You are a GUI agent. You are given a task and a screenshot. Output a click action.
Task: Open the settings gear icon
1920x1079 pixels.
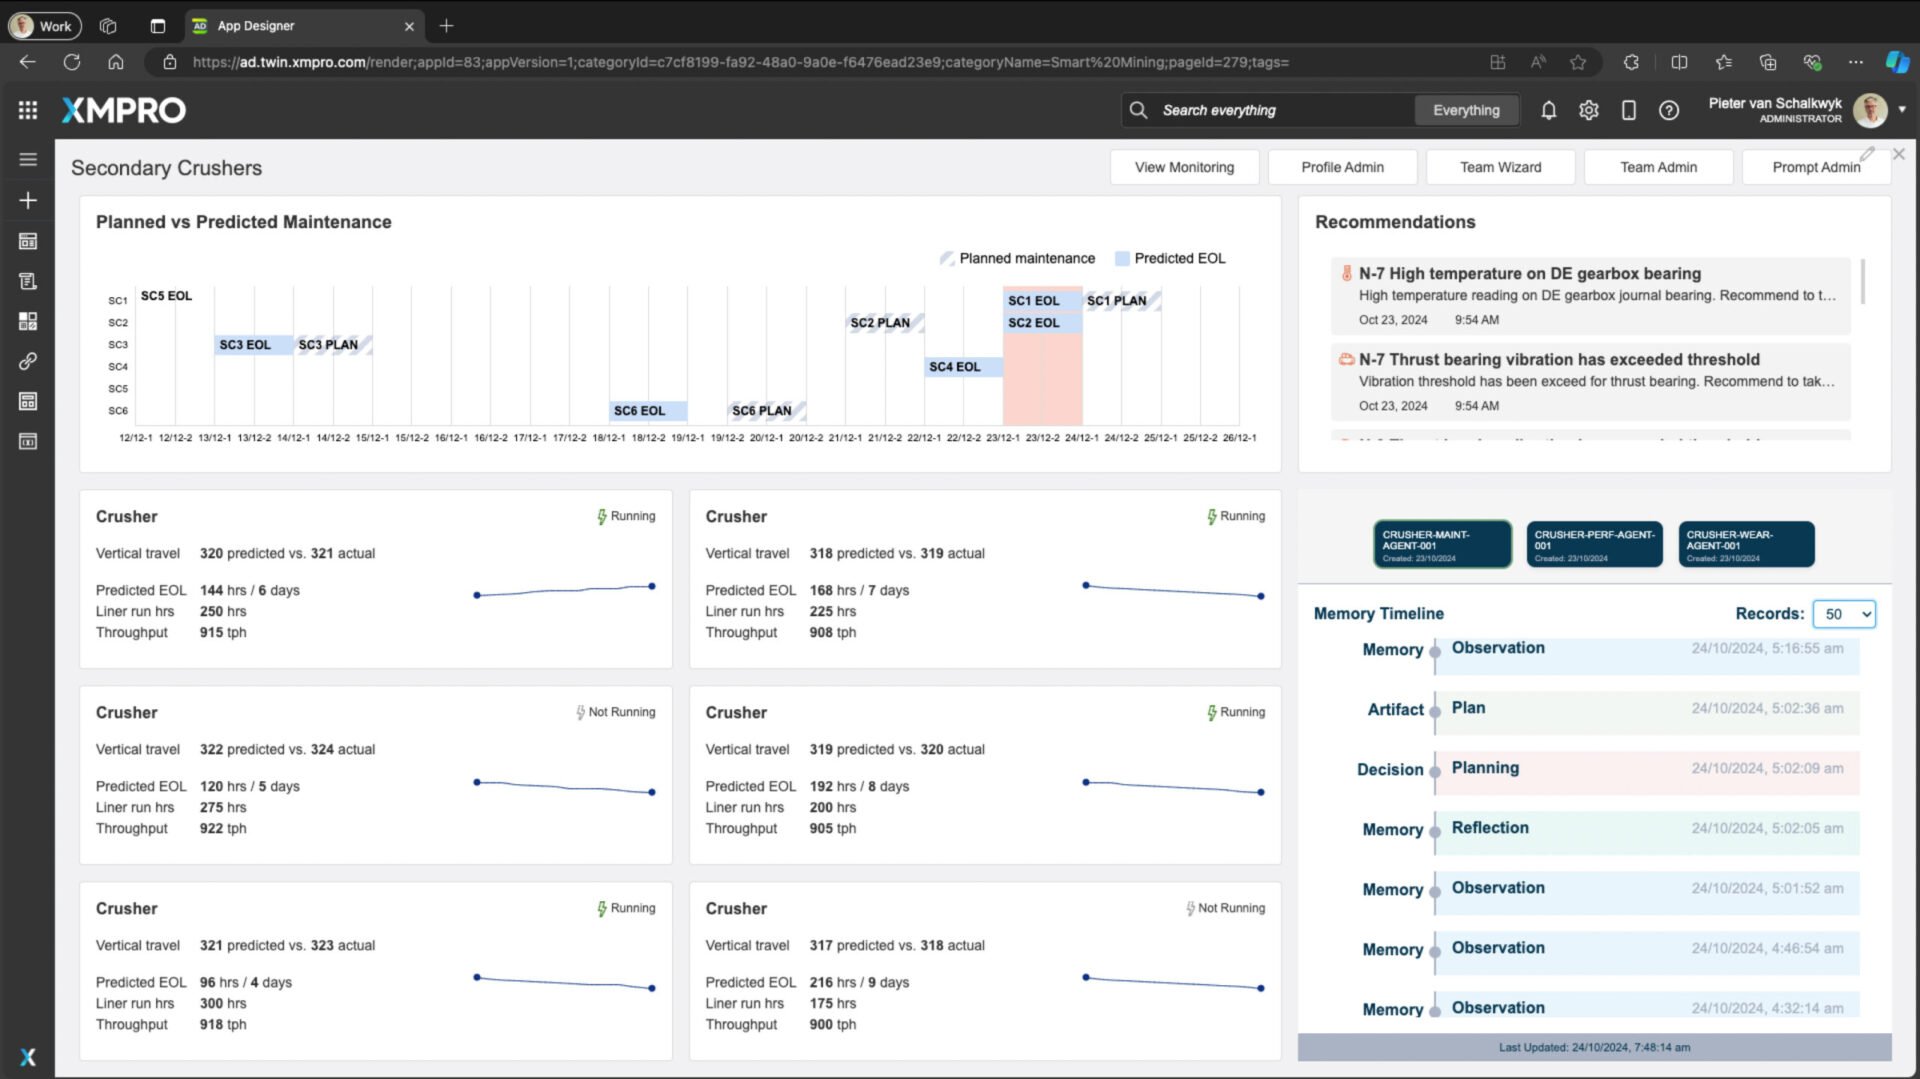point(1588,110)
